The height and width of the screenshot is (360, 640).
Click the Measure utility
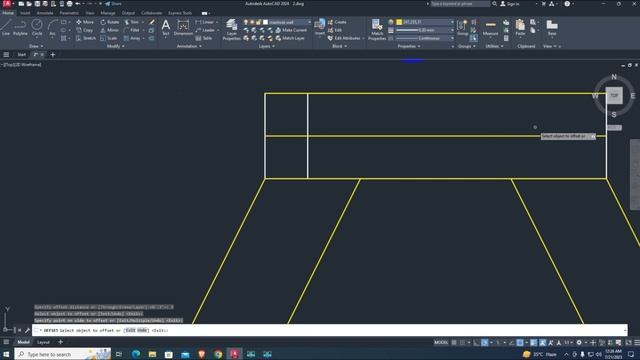pos(491,28)
